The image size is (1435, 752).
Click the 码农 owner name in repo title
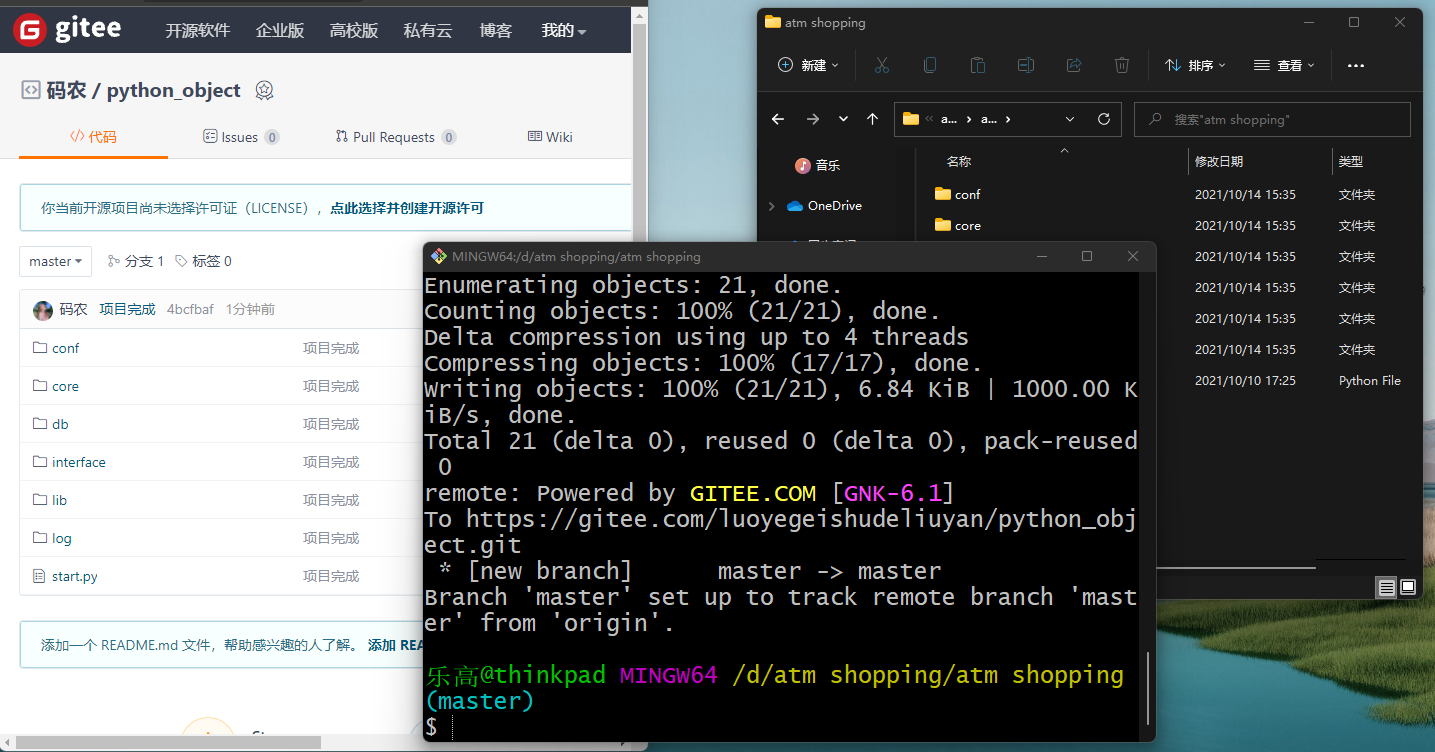coord(66,91)
